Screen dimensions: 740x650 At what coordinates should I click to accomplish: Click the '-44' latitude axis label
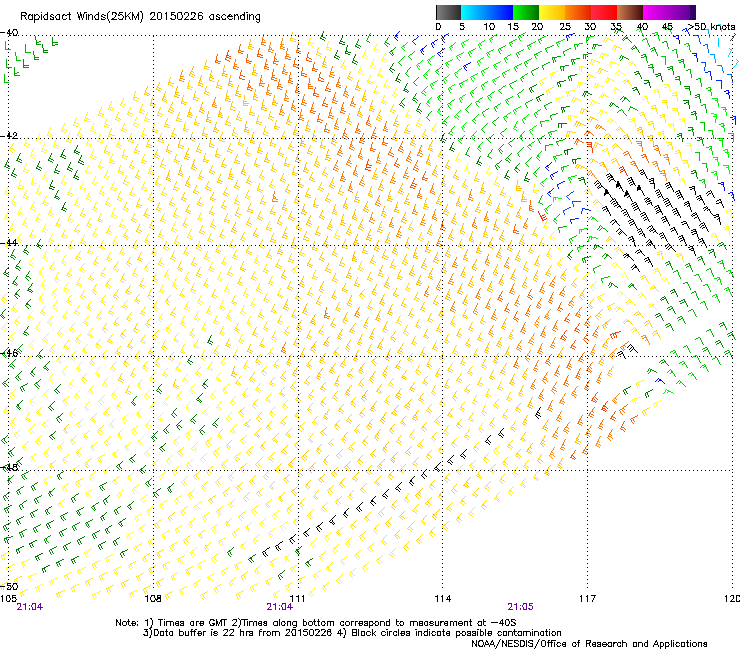click(x=9, y=243)
